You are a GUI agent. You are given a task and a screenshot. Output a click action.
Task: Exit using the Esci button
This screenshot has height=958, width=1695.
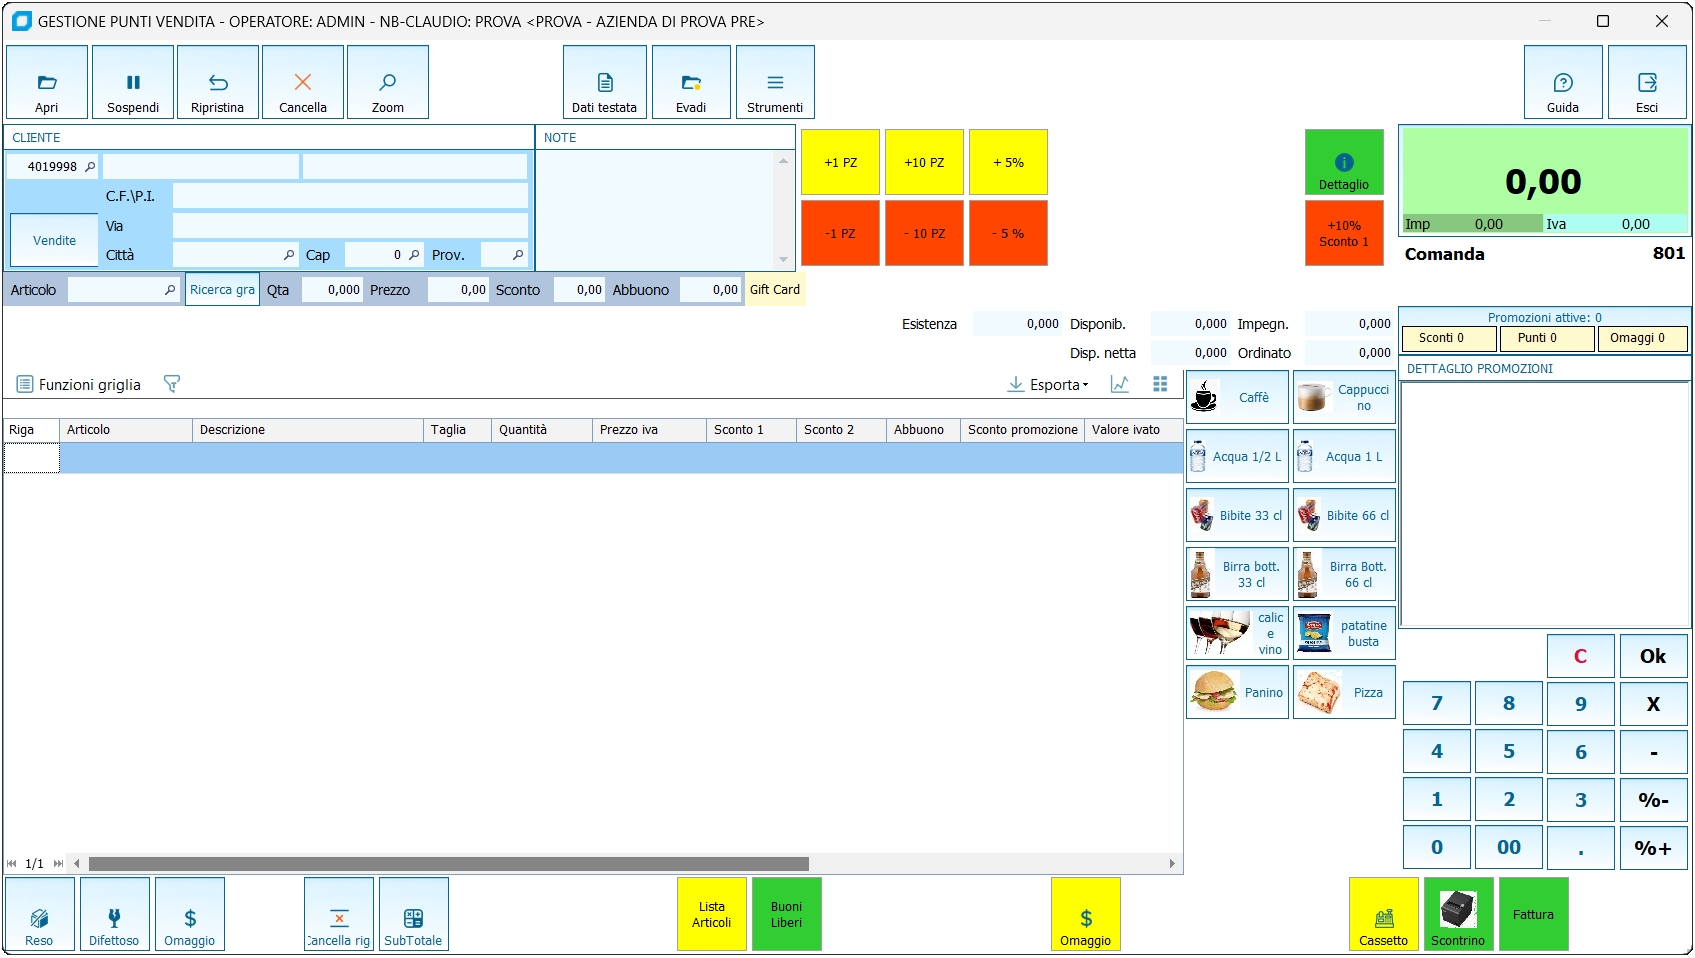(1647, 82)
